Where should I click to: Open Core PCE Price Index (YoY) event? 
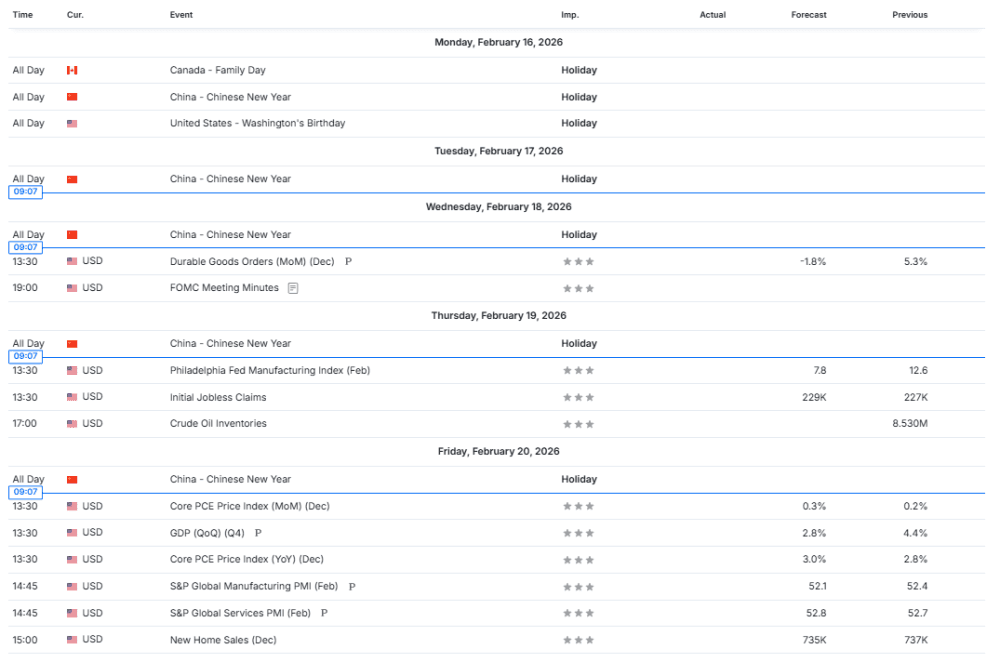coord(246,559)
